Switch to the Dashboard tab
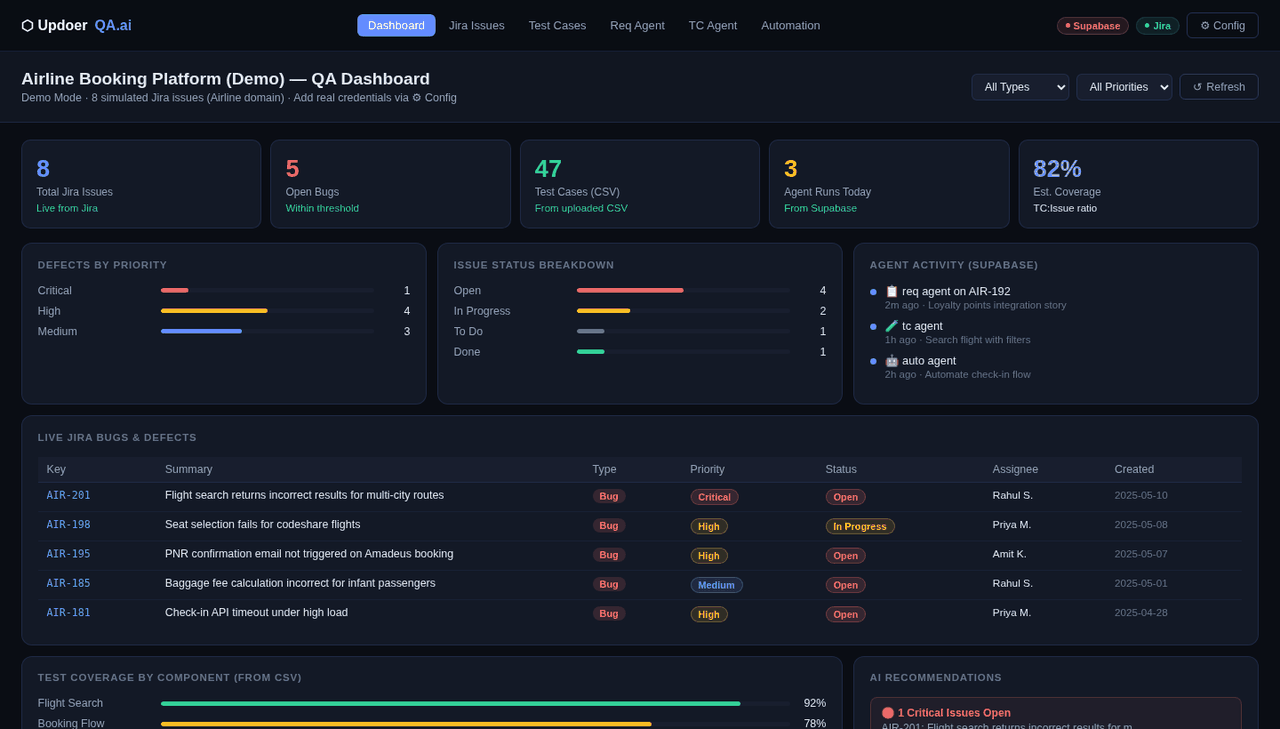Screen dimensions: 1280x729 (x=396, y=25)
